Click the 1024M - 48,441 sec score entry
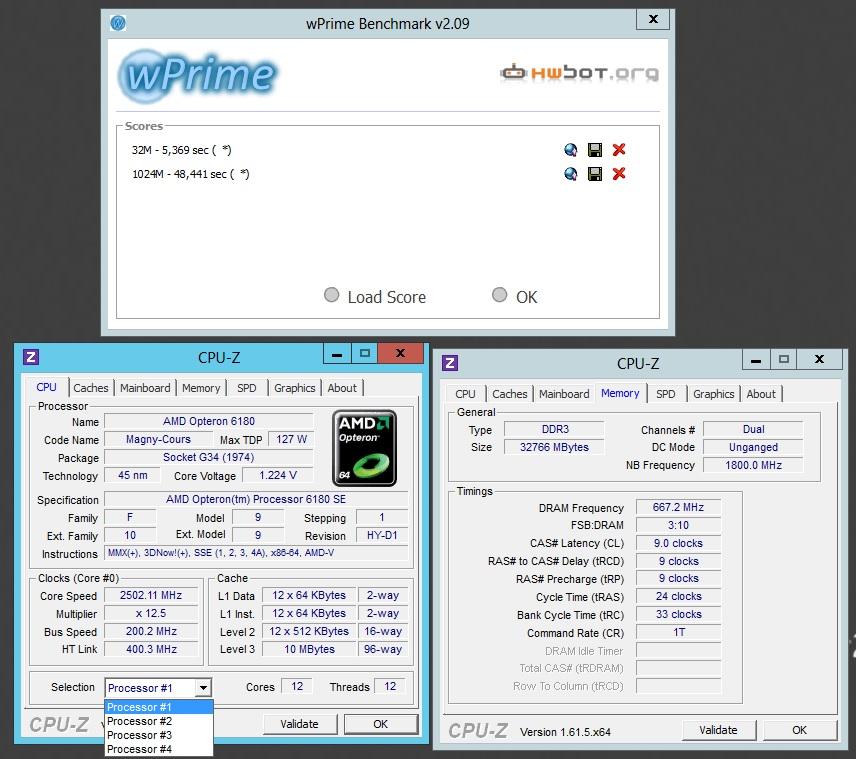The width and height of the screenshot is (856, 759). coord(191,174)
